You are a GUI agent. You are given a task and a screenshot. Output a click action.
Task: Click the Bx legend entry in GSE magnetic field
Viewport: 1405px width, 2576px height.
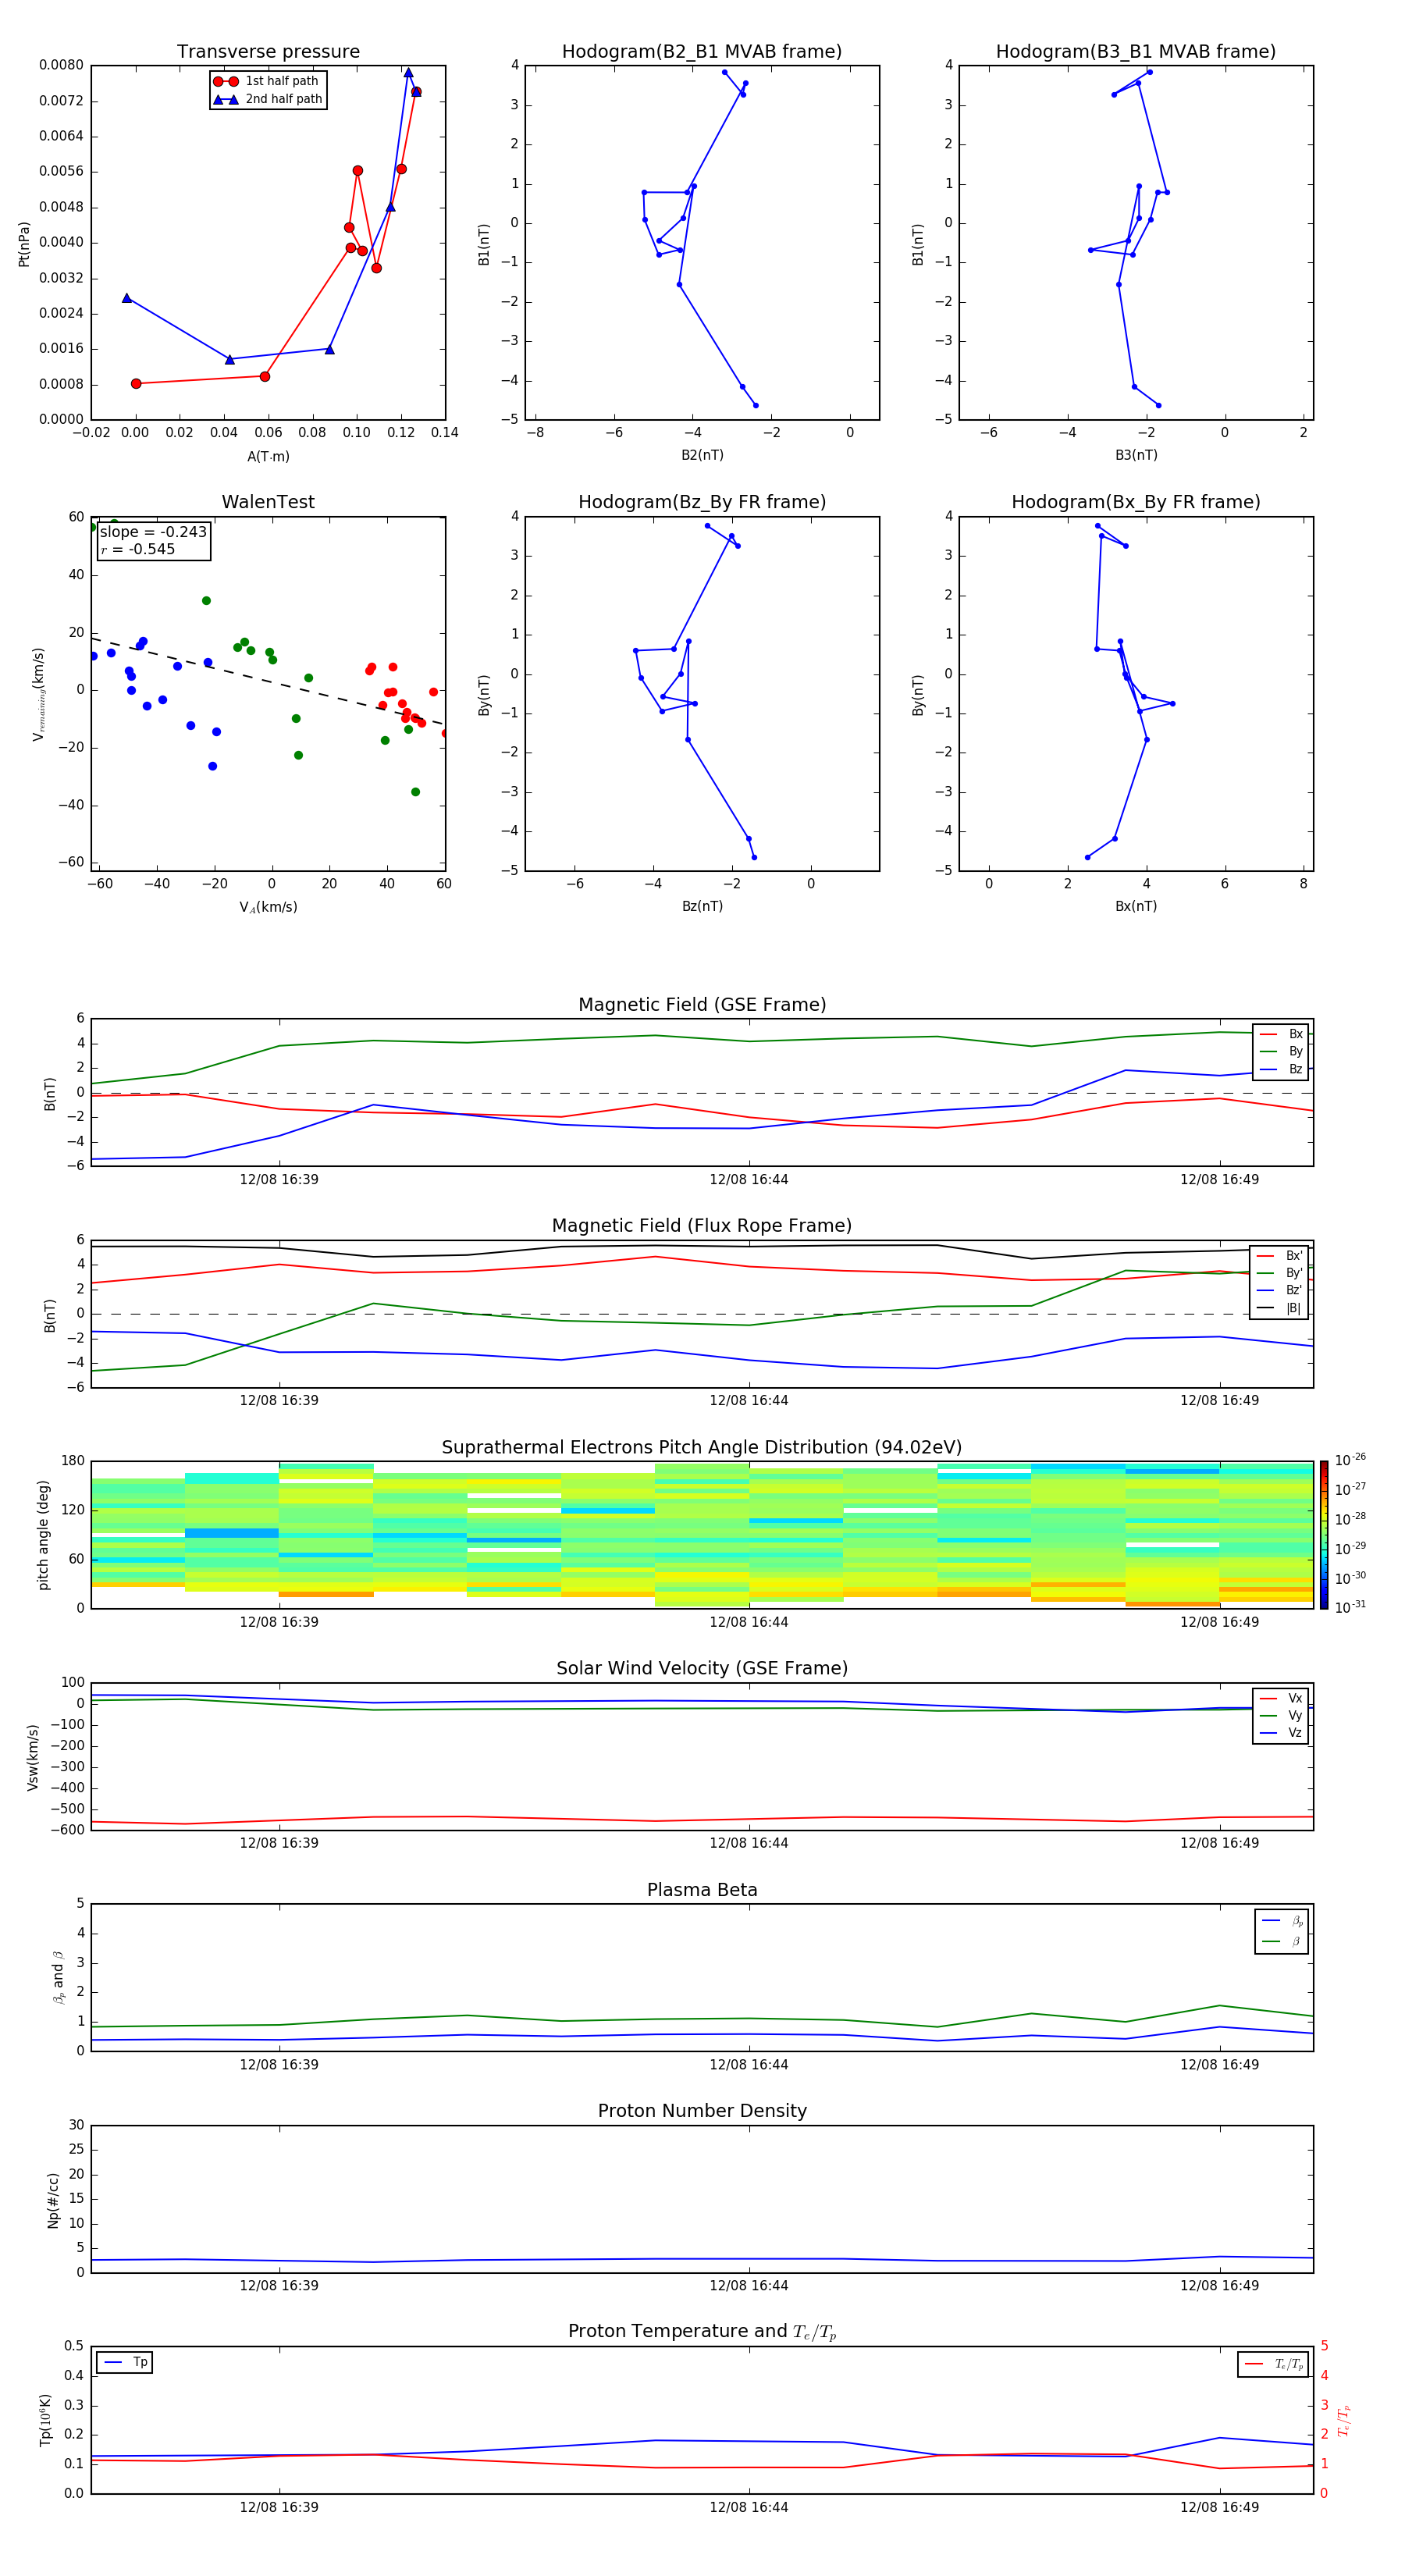(1281, 1034)
